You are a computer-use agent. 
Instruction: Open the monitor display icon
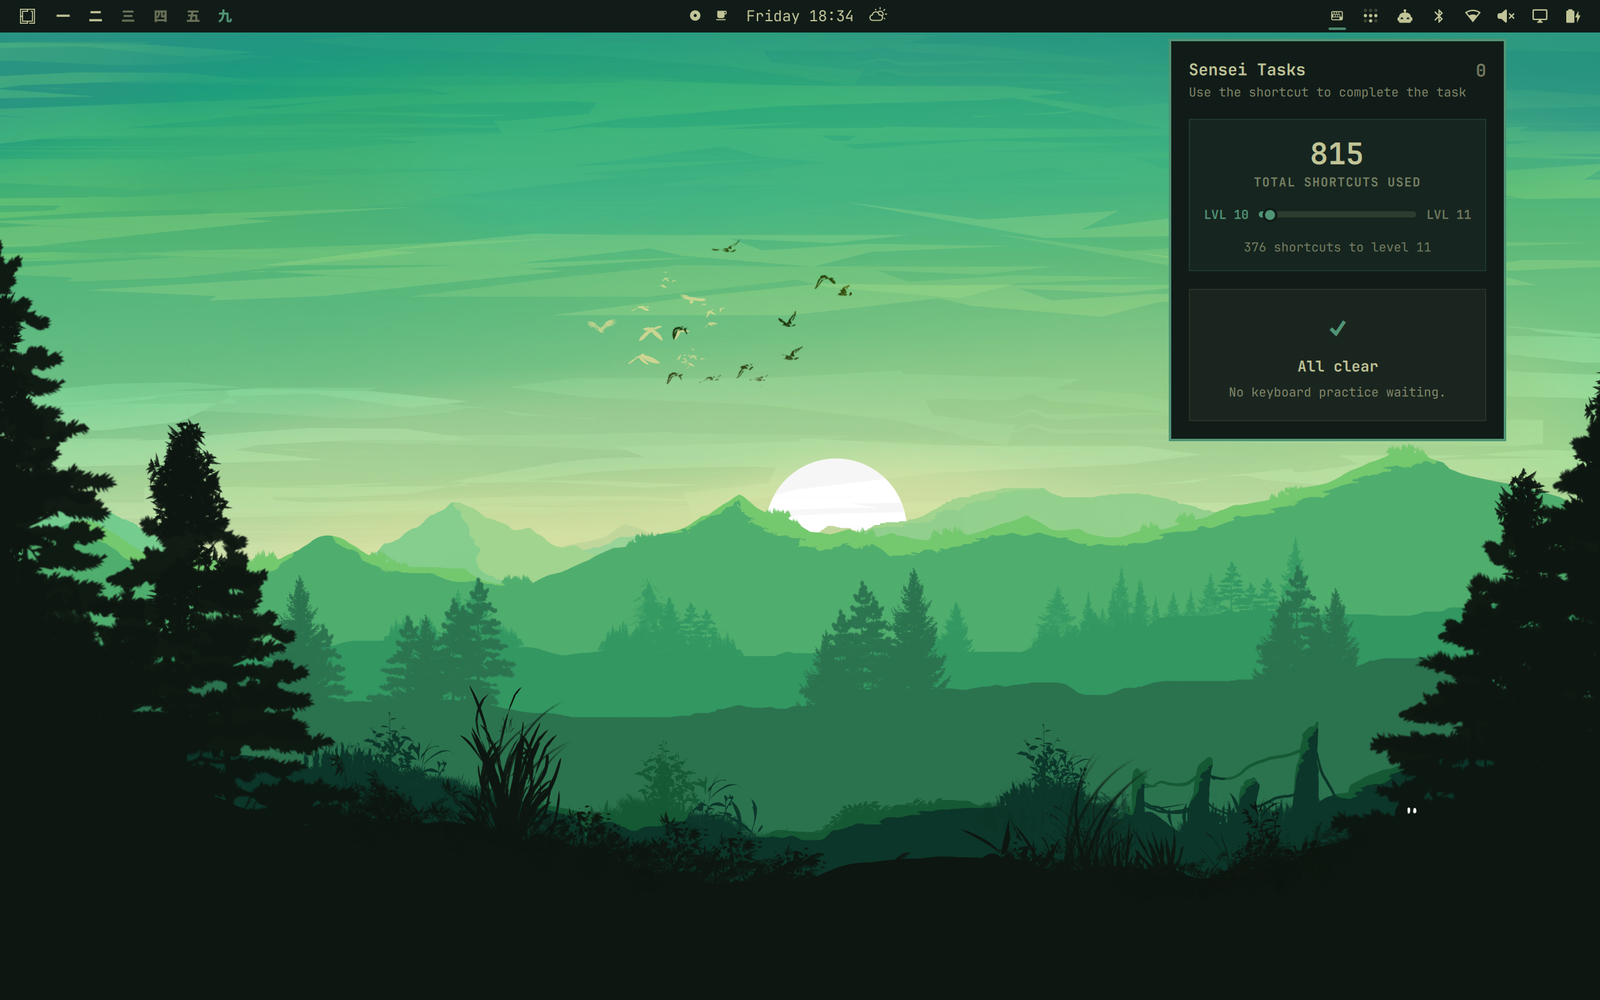[x=1540, y=16]
